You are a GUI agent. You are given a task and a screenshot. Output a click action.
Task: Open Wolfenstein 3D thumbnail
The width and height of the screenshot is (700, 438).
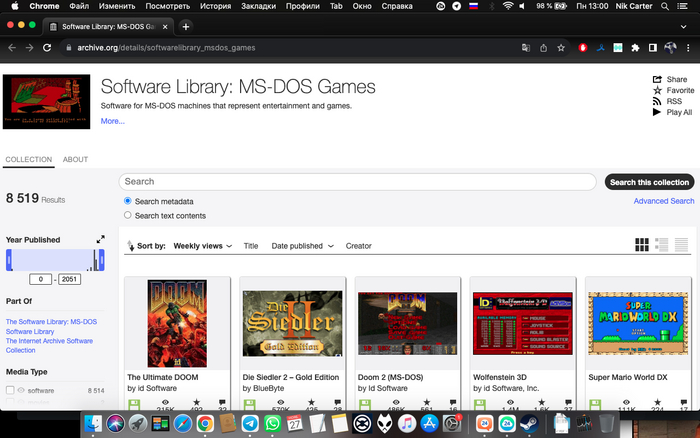point(523,324)
